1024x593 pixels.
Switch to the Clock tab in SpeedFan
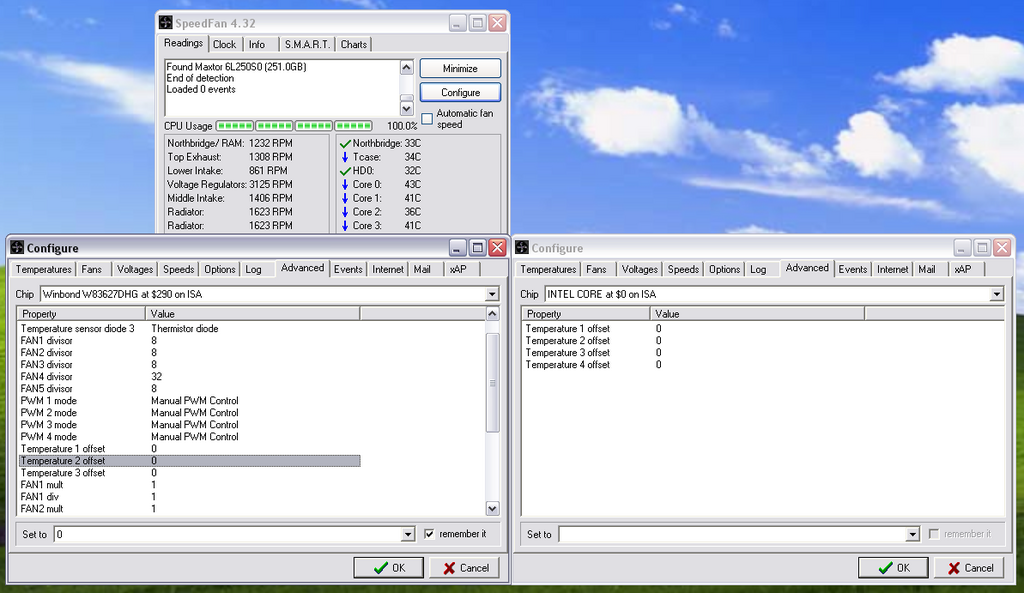(224, 44)
